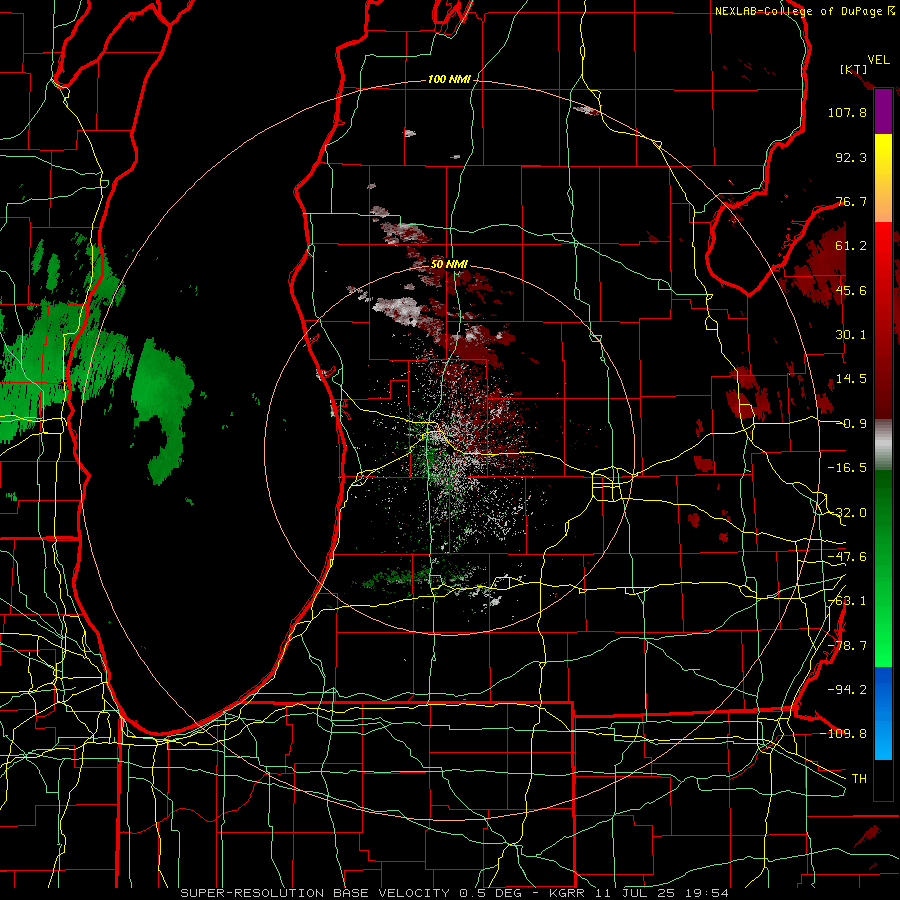Screen dimensions: 900x900
Task: Click the -47.6 velocity scale value
Action: pyautogui.click(x=847, y=557)
